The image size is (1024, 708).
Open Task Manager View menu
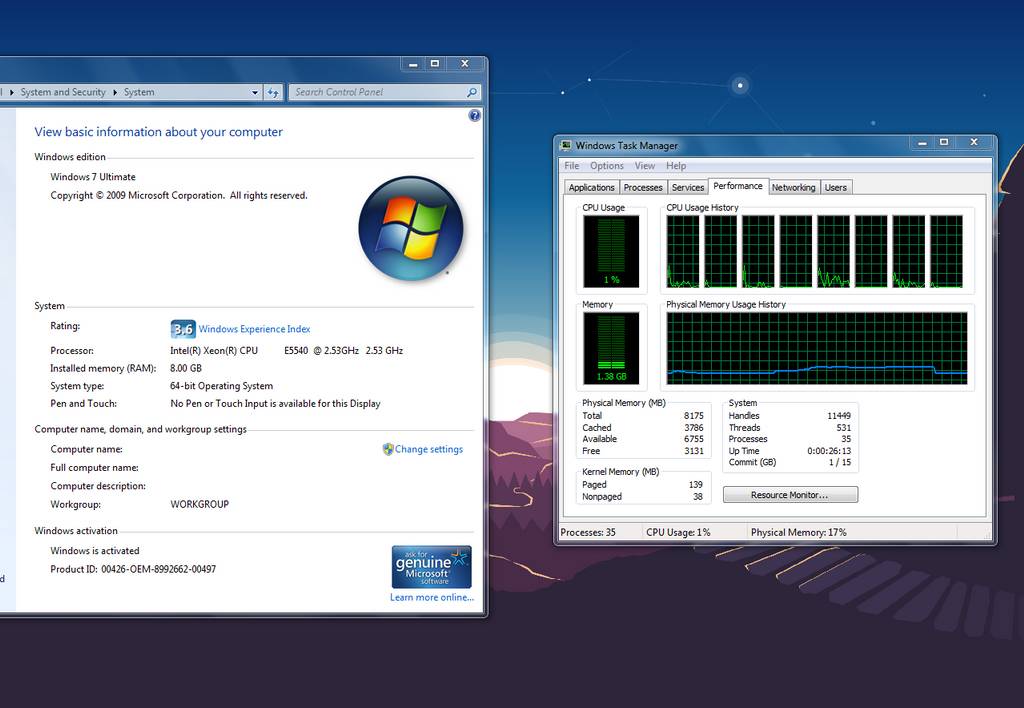[645, 166]
